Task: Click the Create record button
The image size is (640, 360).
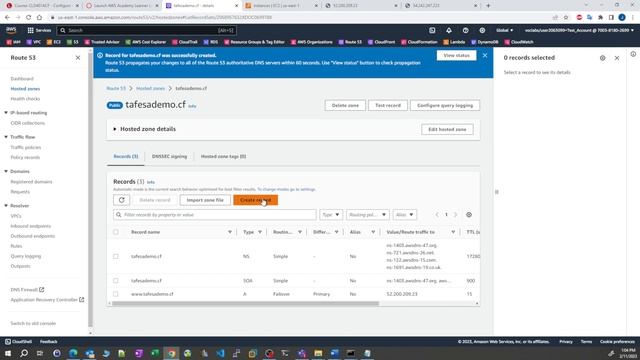Action: pos(256,200)
